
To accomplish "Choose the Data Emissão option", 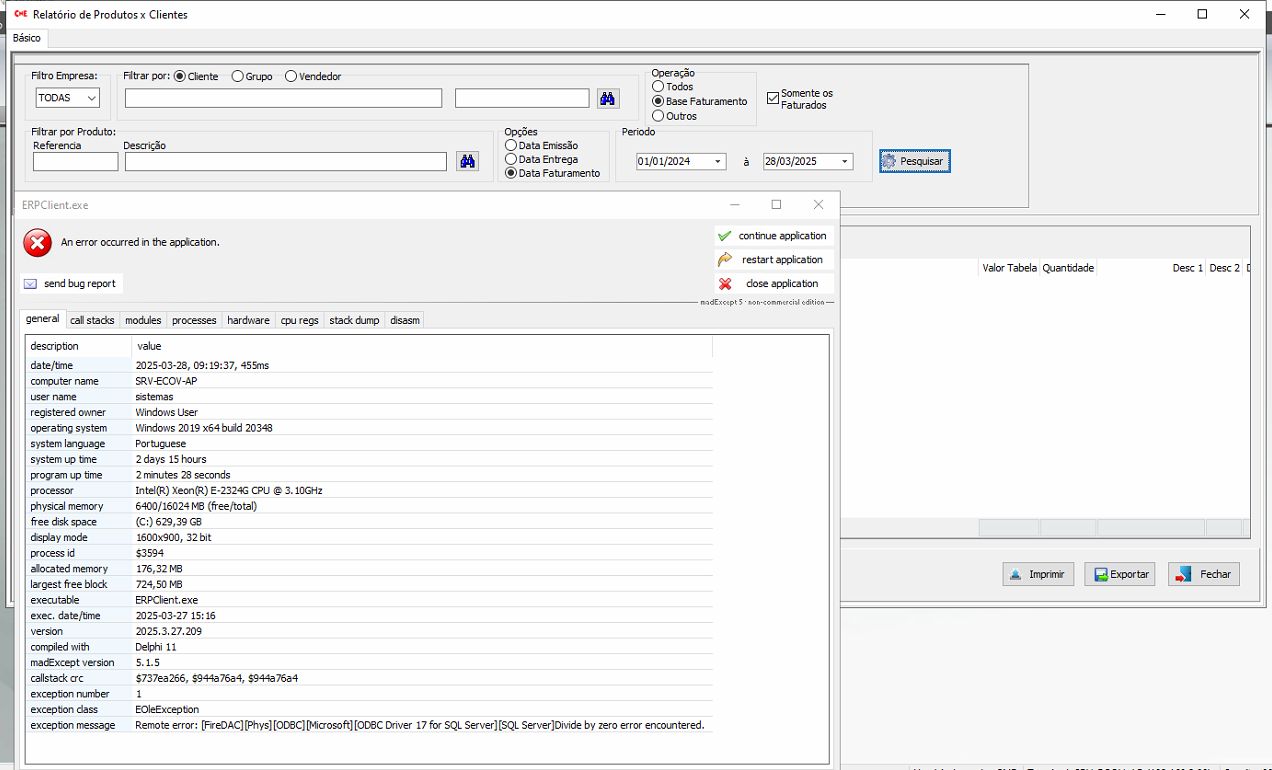I will tap(511, 146).
